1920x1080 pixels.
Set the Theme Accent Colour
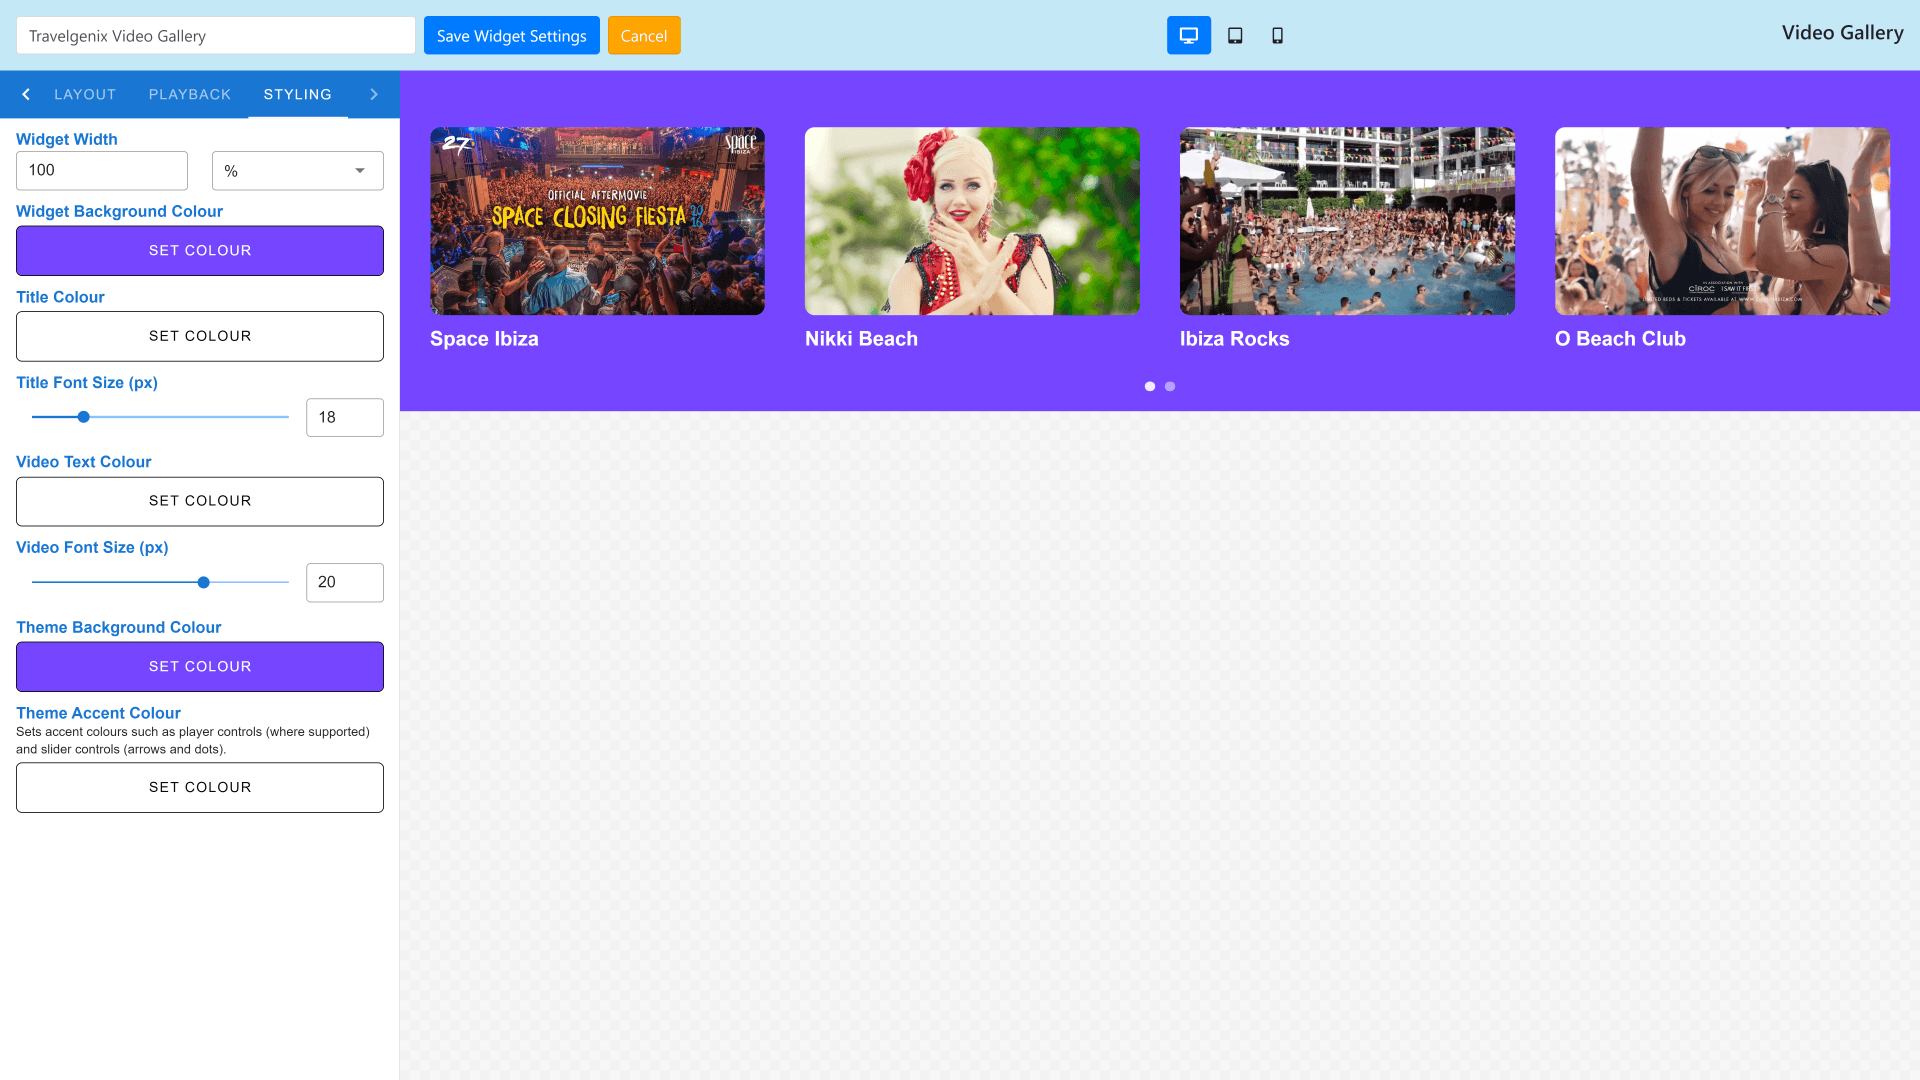pyautogui.click(x=200, y=787)
